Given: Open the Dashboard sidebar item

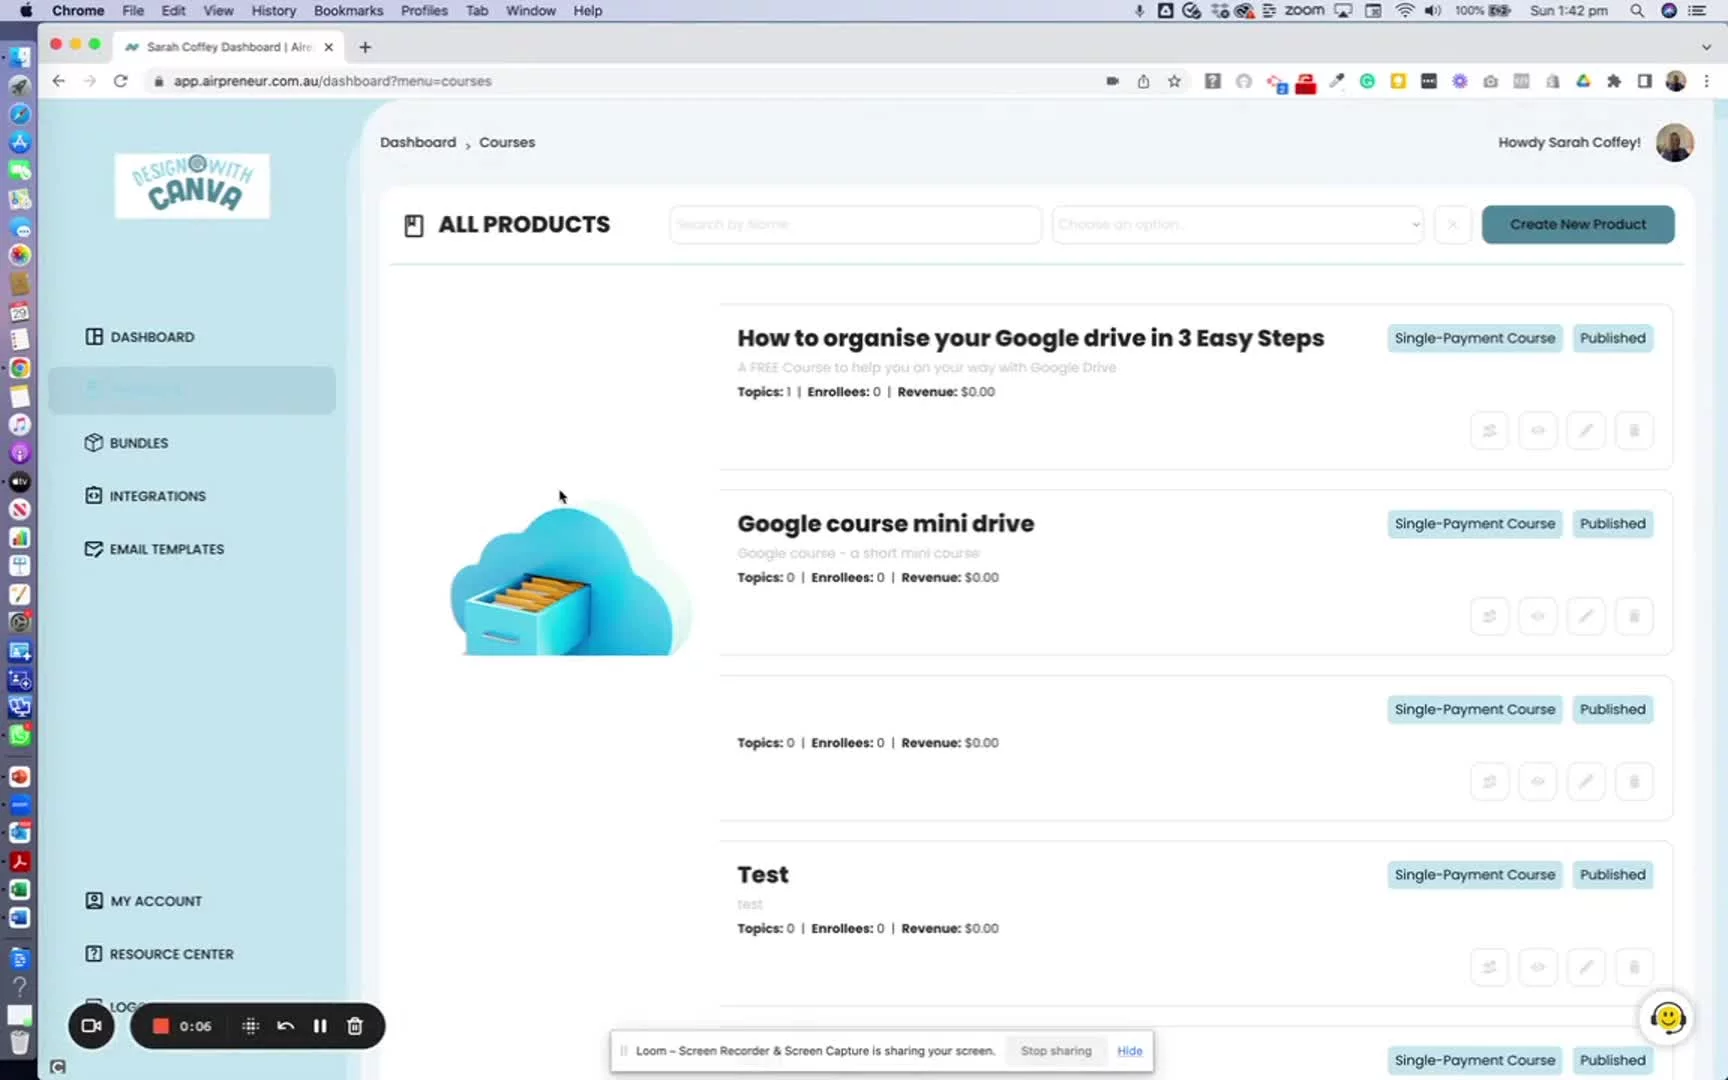Looking at the screenshot, I should pos(140,337).
